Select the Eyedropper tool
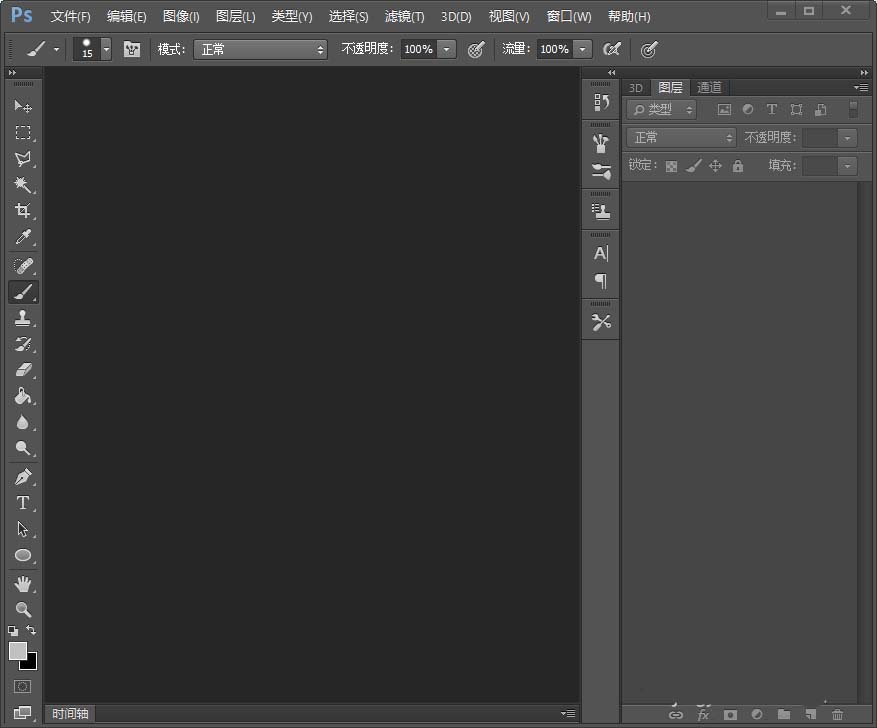The height and width of the screenshot is (728, 877). point(22,237)
